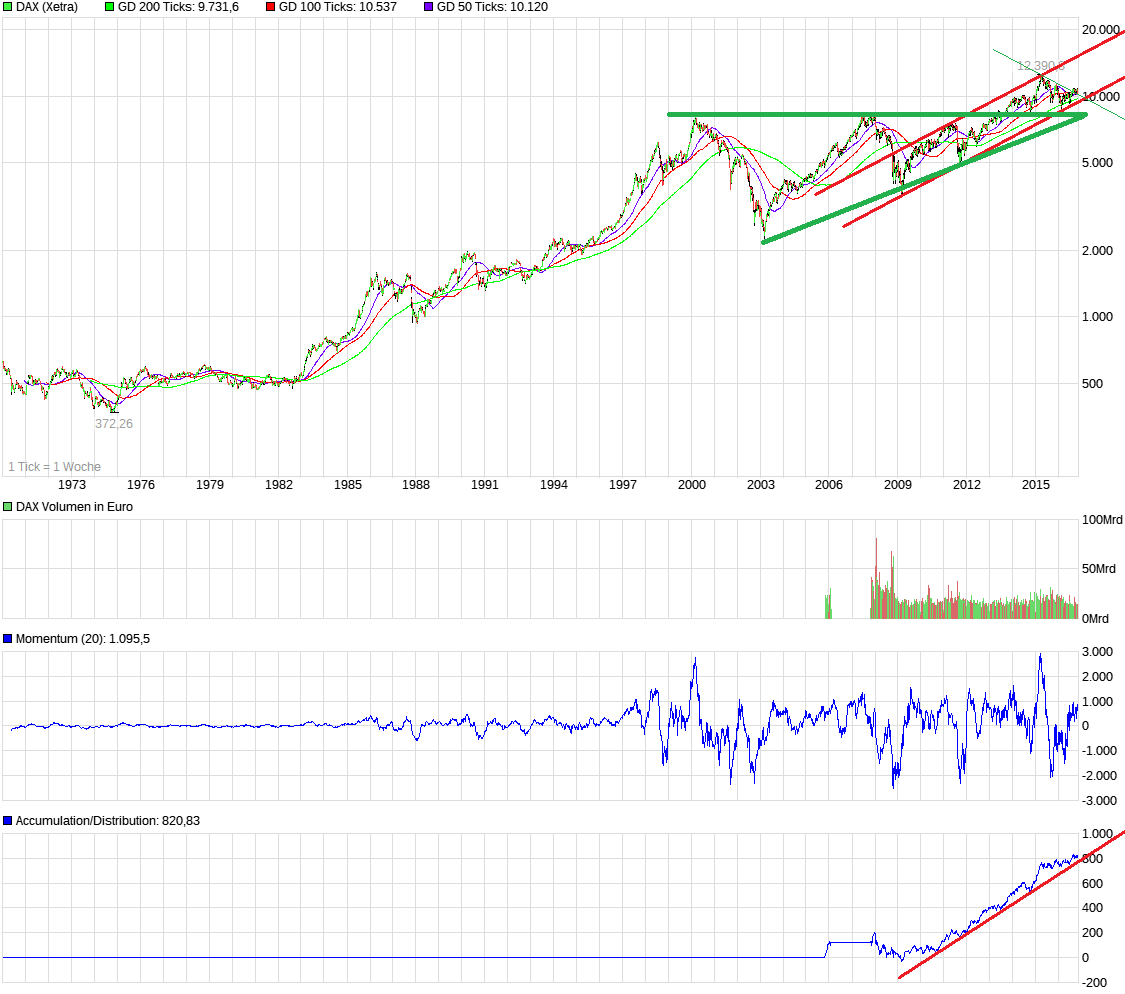Click the 1.000 price axis label

pyautogui.click(x=1097, y=317)
